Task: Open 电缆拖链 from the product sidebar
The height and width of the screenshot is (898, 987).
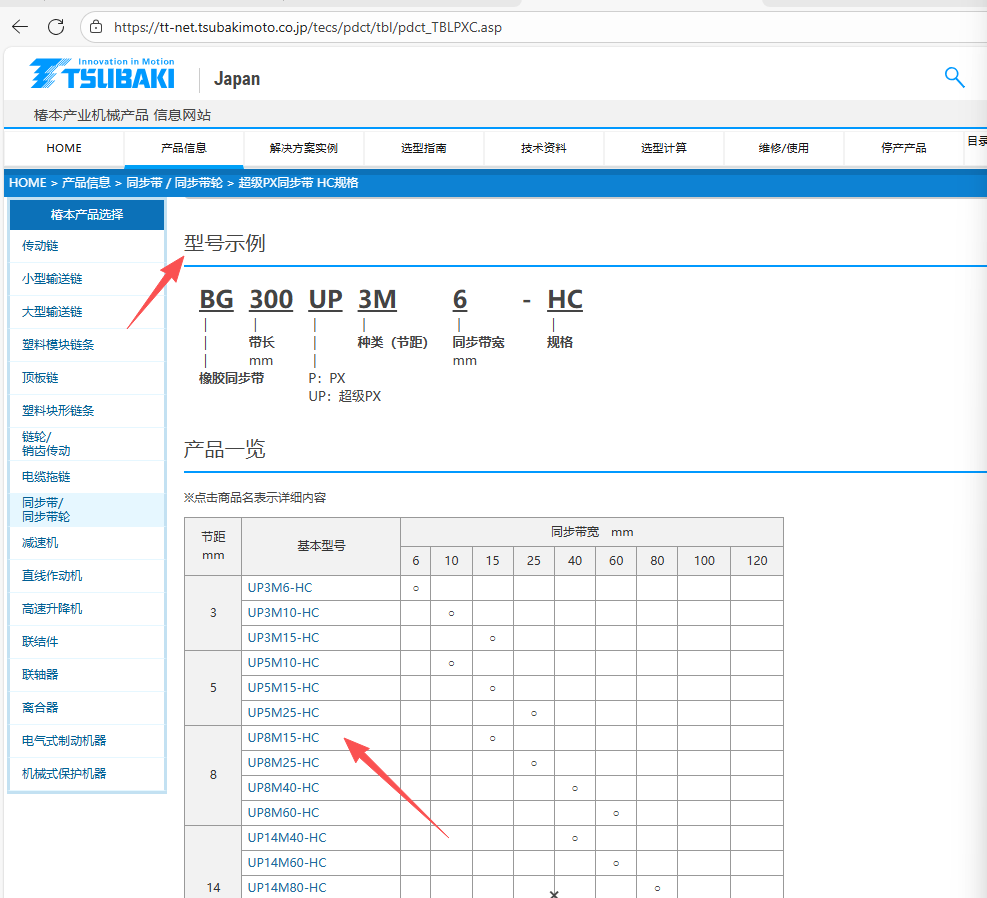Action: point(44,476)
